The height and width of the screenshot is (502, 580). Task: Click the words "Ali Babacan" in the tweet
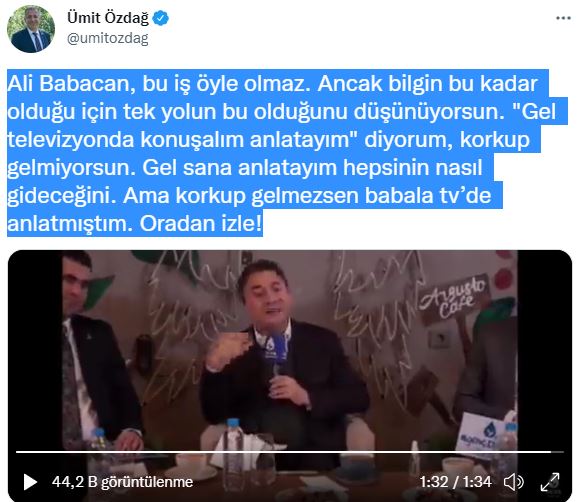click(x=71, y=84)
